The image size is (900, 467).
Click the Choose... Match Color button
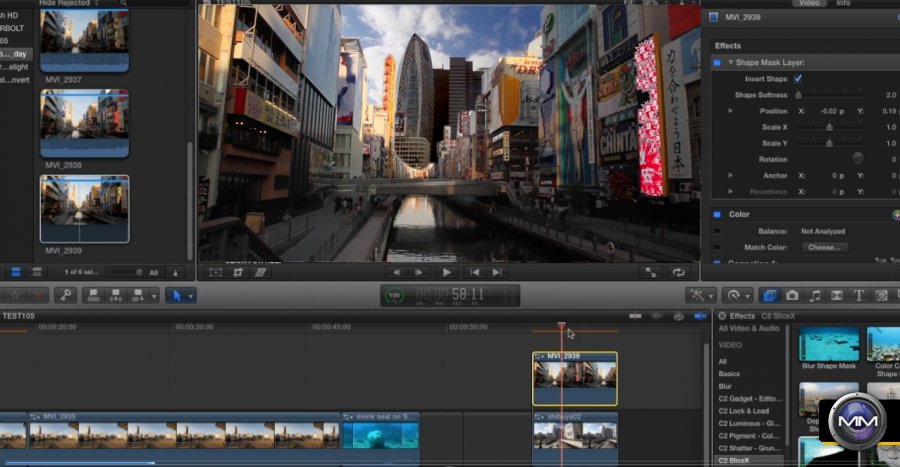(824, 247)
